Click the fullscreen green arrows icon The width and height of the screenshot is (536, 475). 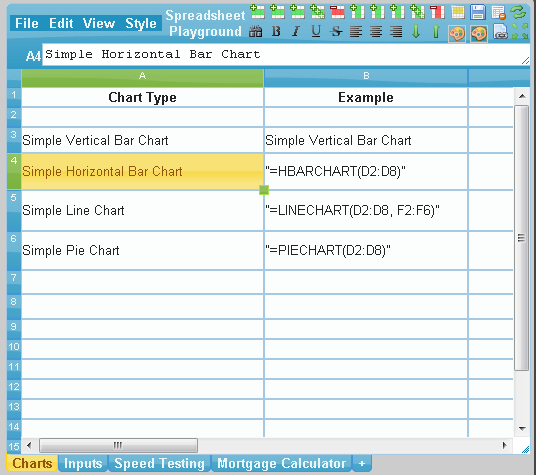(x=520, y=31)
